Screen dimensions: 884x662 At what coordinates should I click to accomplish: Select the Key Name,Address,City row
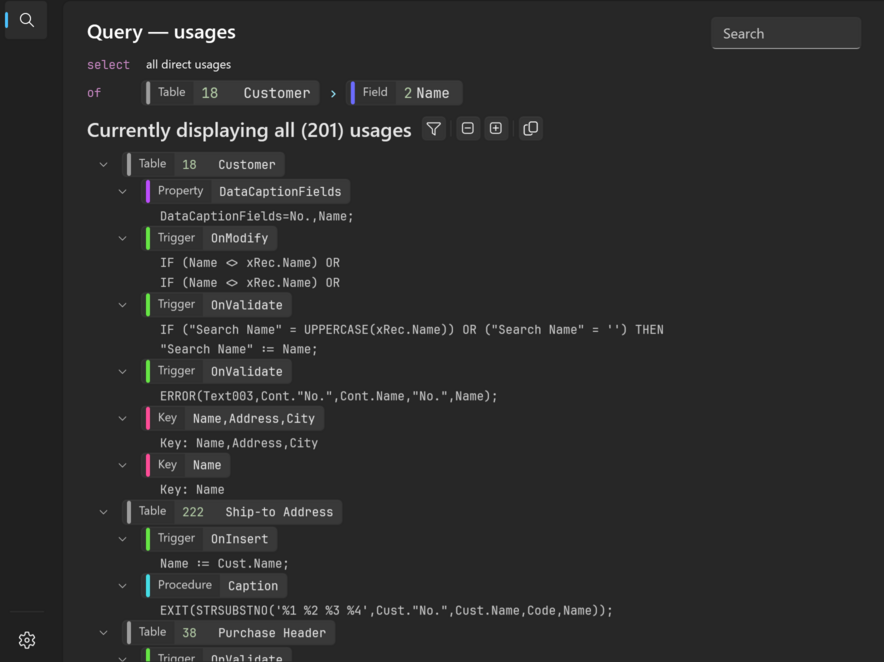[233, 418]
